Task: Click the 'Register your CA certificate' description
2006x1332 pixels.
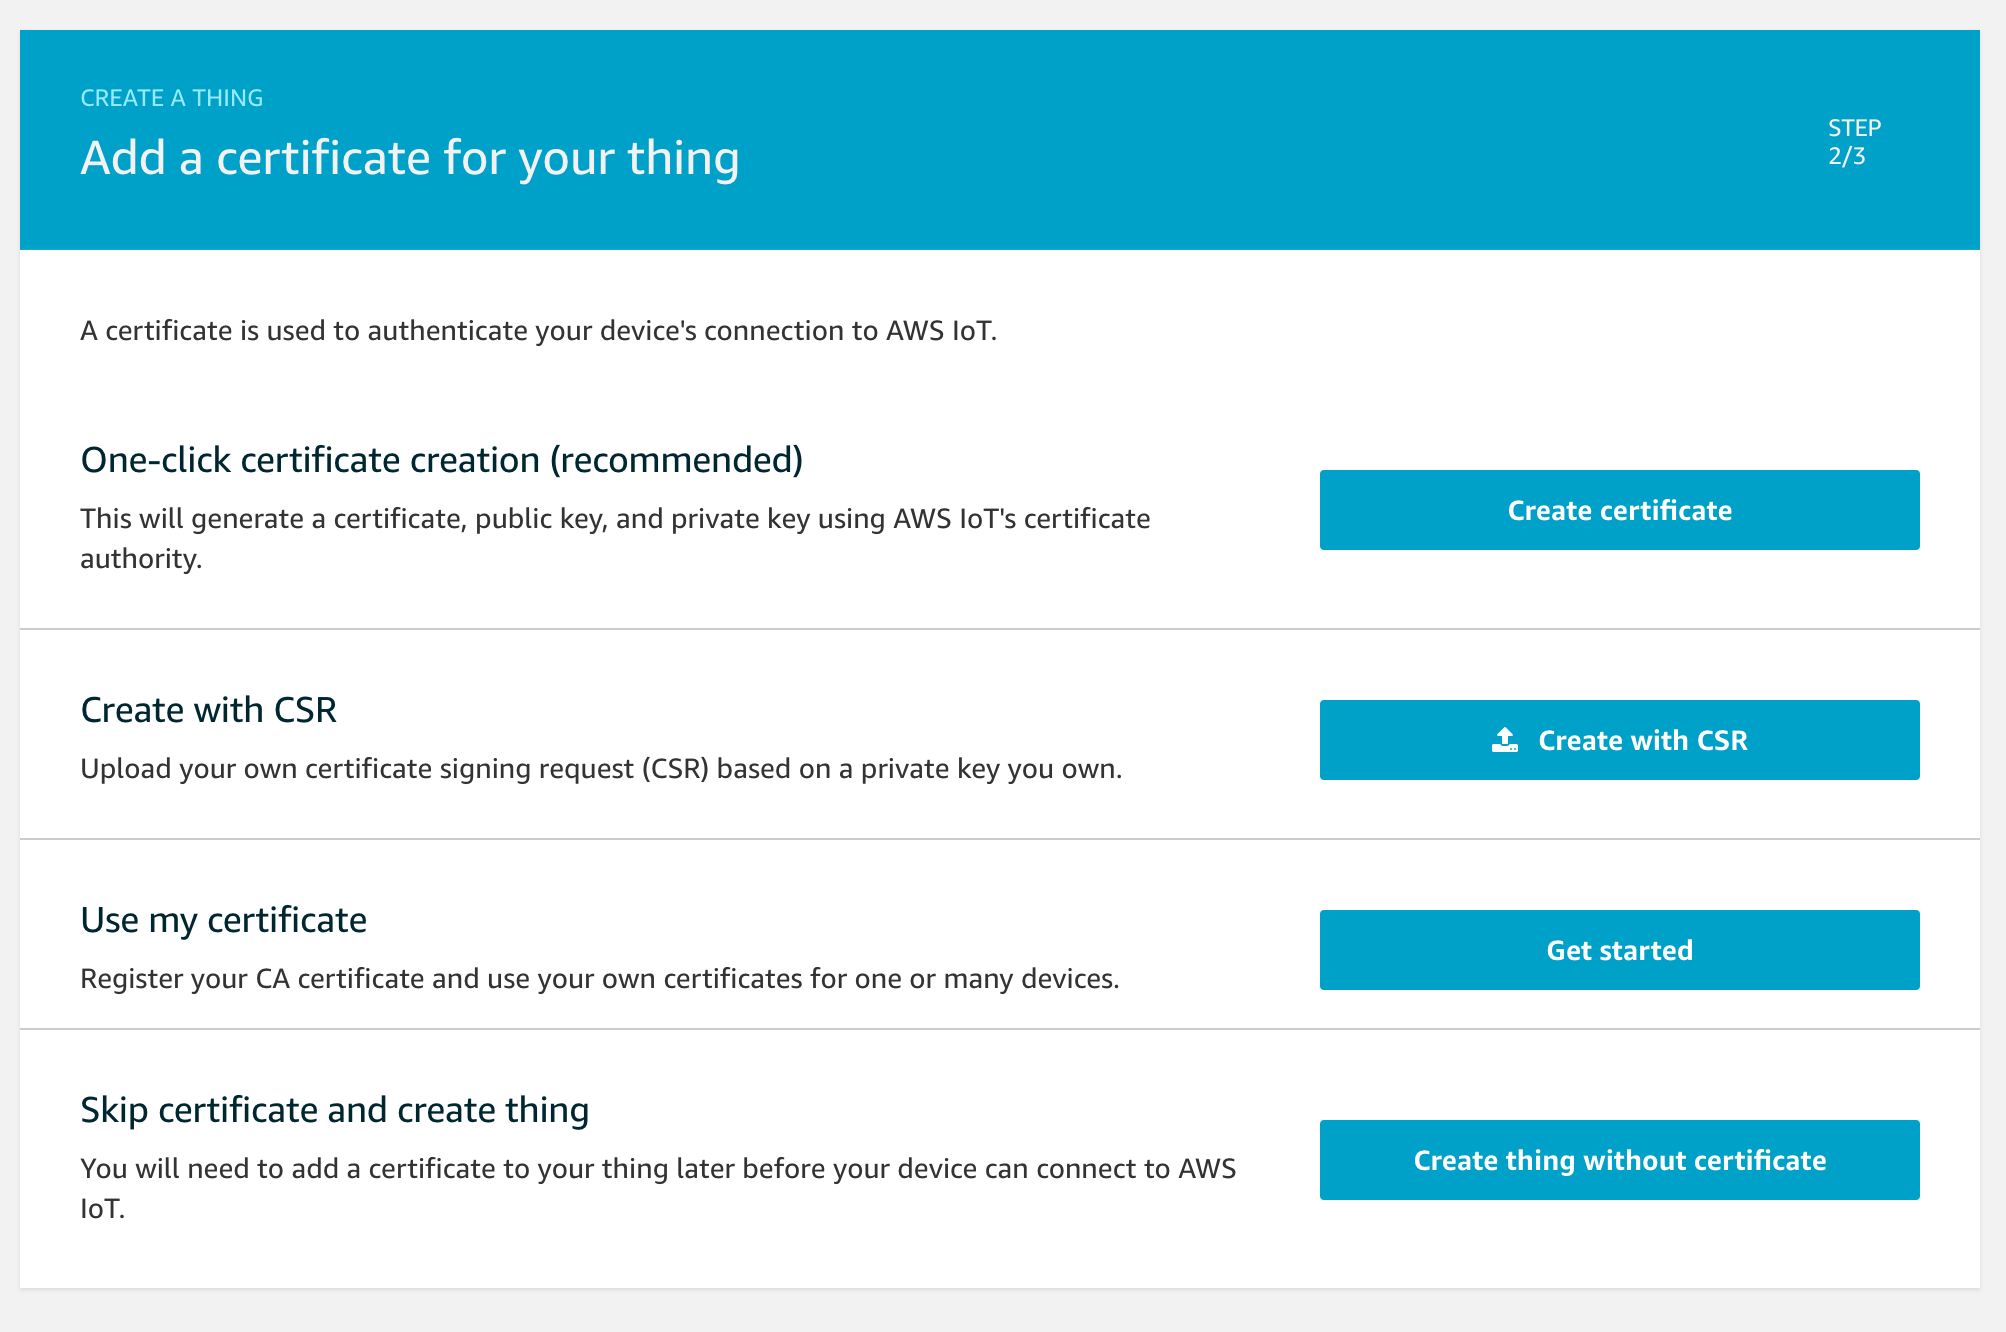Action: click(599, 979)
